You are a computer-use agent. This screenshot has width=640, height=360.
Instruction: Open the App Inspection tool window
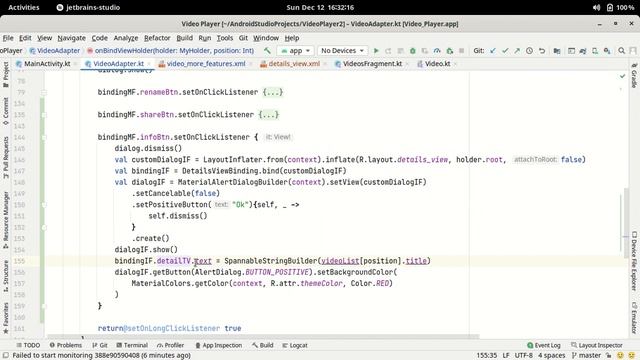[x=218, y=345]
